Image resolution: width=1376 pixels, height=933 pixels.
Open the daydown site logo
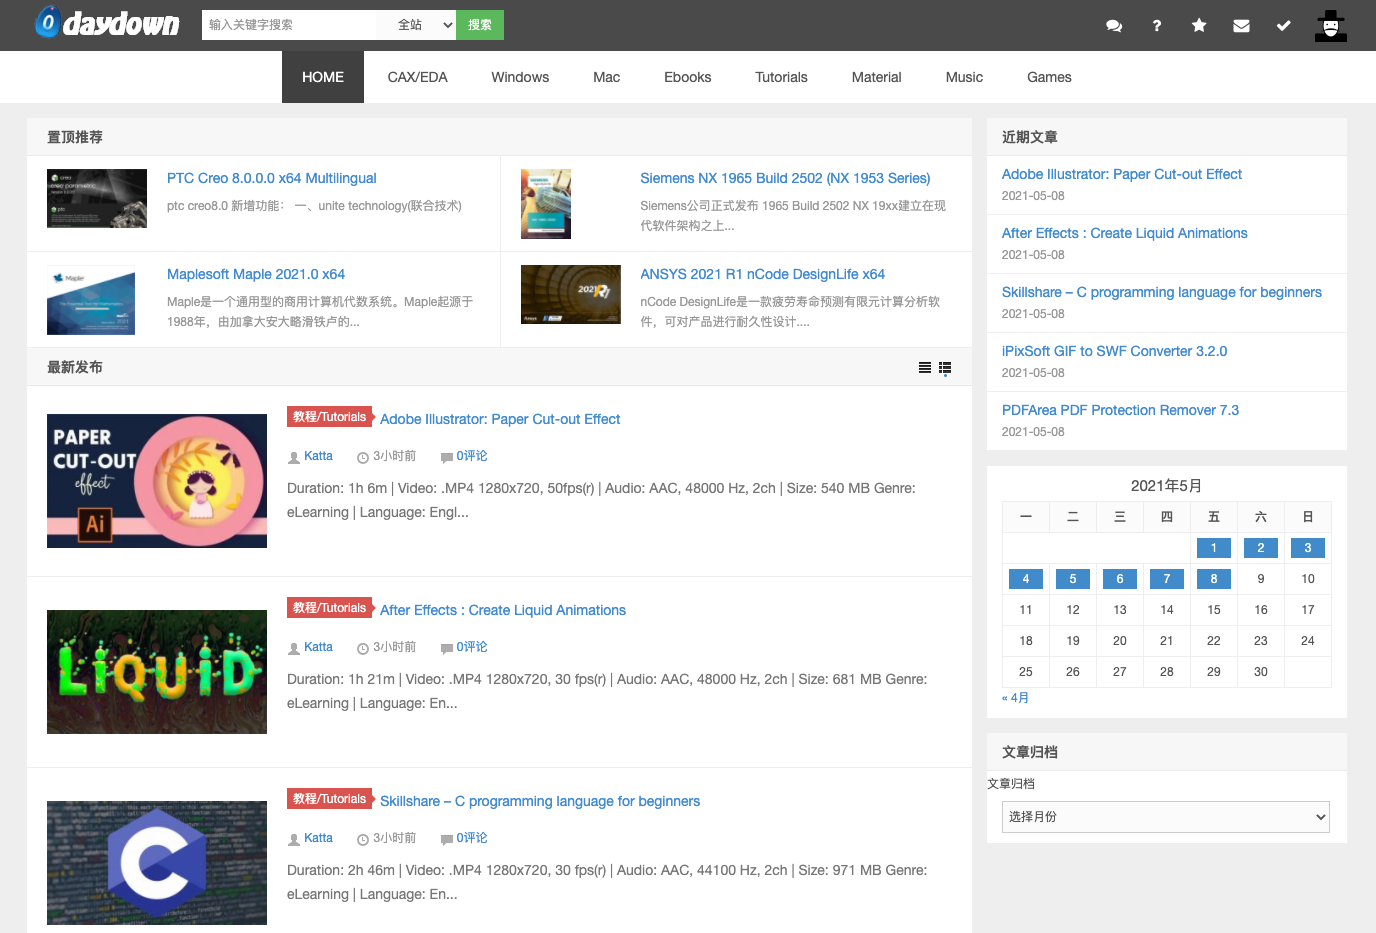pos(107,23)
